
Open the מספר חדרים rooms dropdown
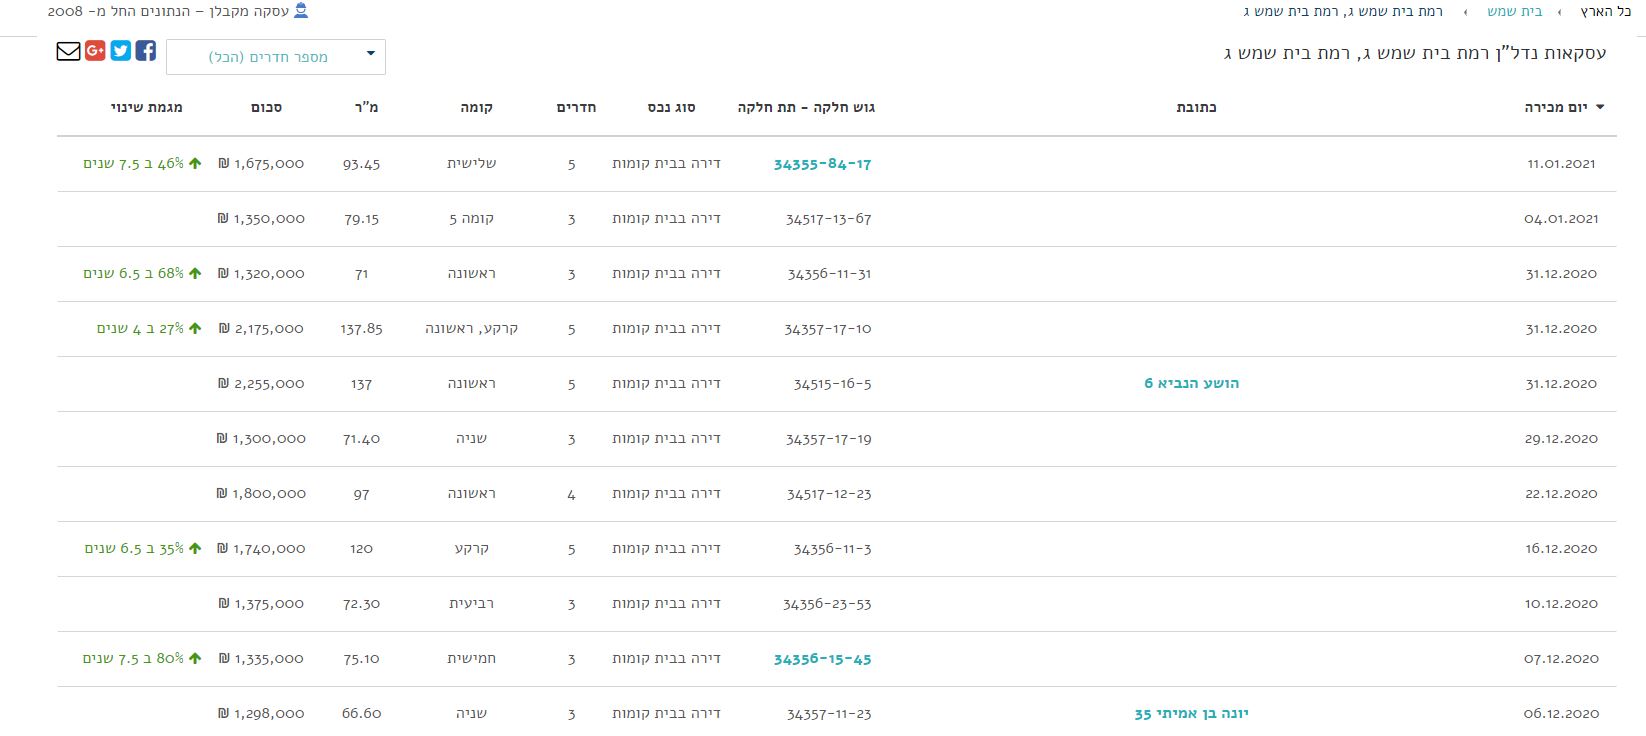click(276, 57)
